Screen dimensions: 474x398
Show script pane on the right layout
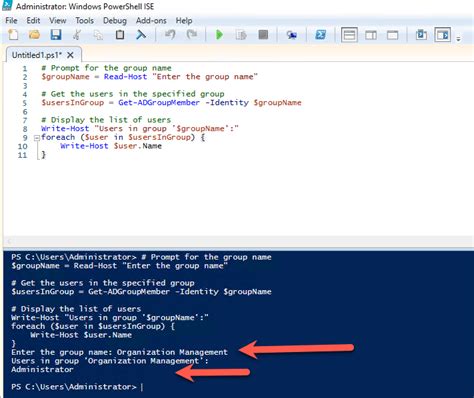click(371, 35)
